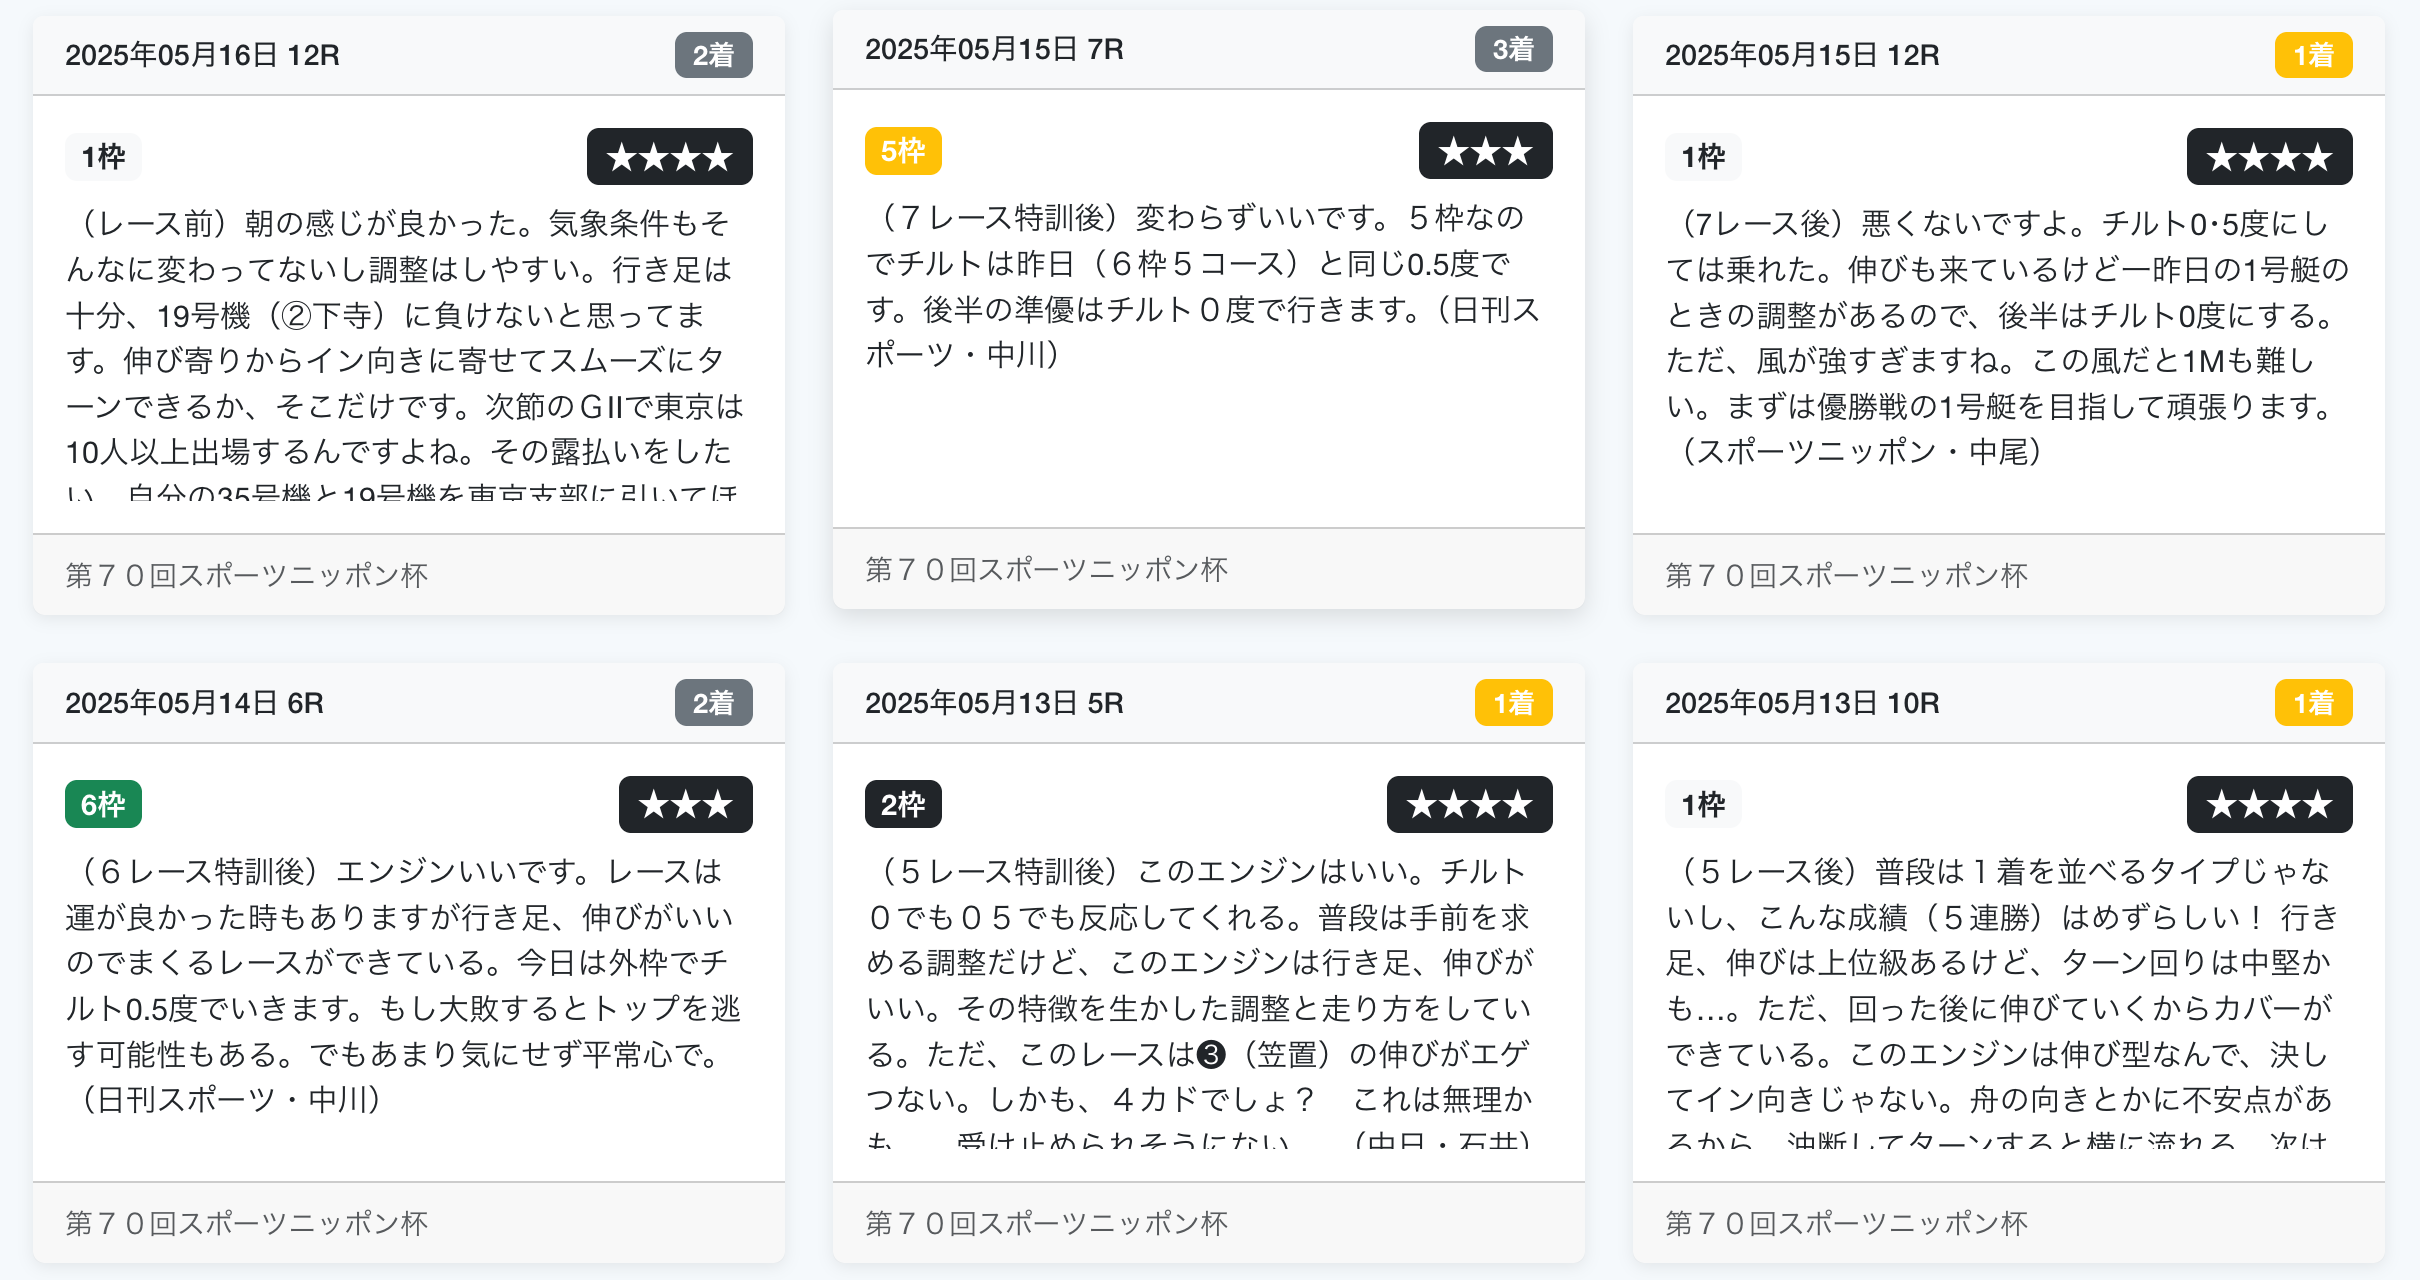Click the gray 3着 result badge

pyautogui.click(x=1513, y=49)
